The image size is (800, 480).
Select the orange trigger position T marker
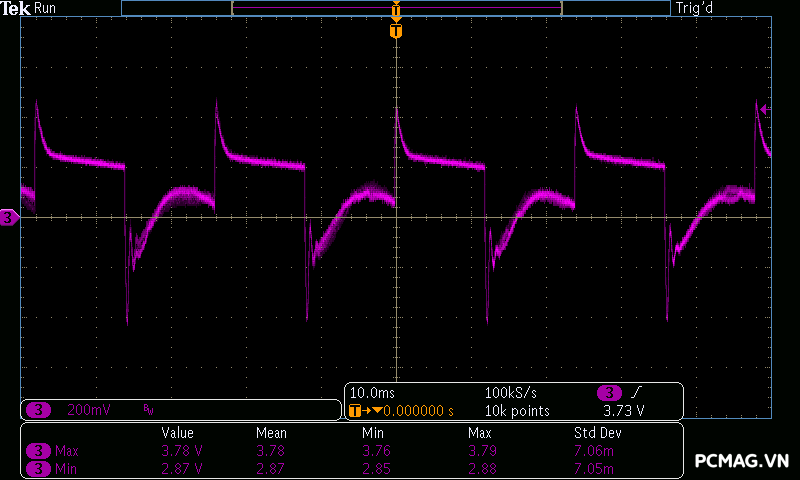[396, 31]
